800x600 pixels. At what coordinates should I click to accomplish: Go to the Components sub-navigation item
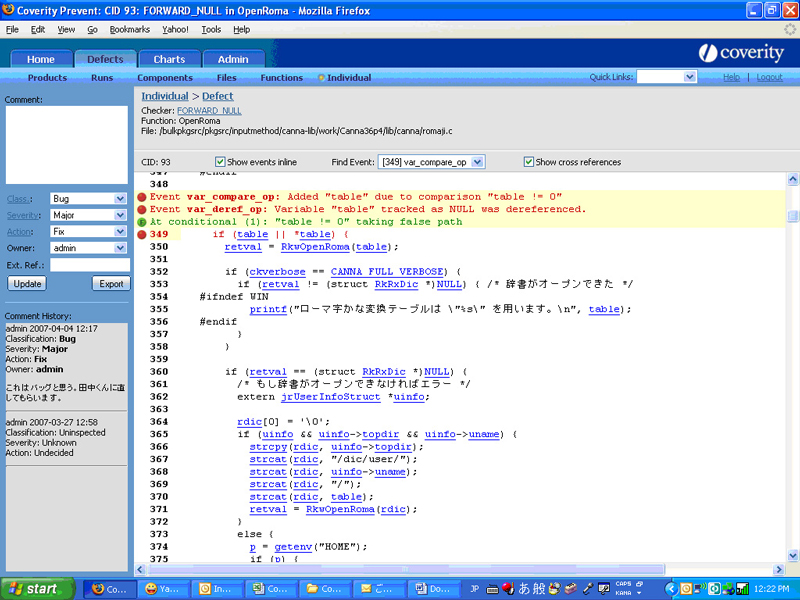(x=165, y=78)
